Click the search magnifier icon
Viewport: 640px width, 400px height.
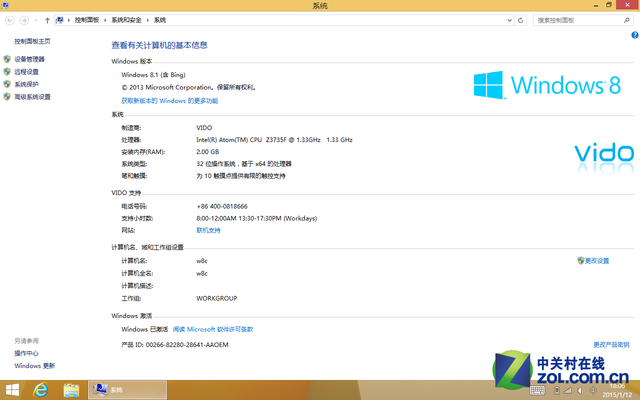click(627, 20)
